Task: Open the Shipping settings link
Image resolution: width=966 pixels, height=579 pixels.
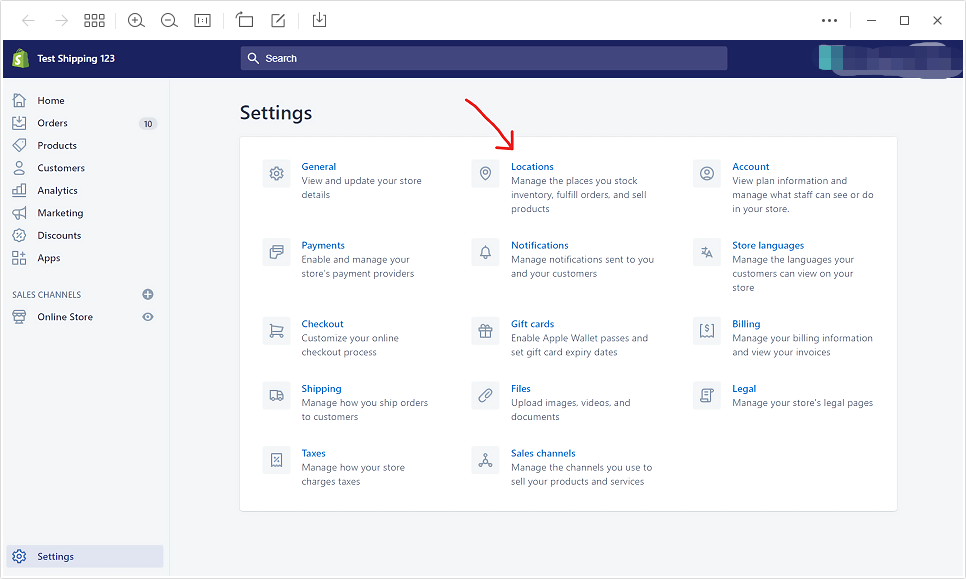Action: click(x=321, y=388)
